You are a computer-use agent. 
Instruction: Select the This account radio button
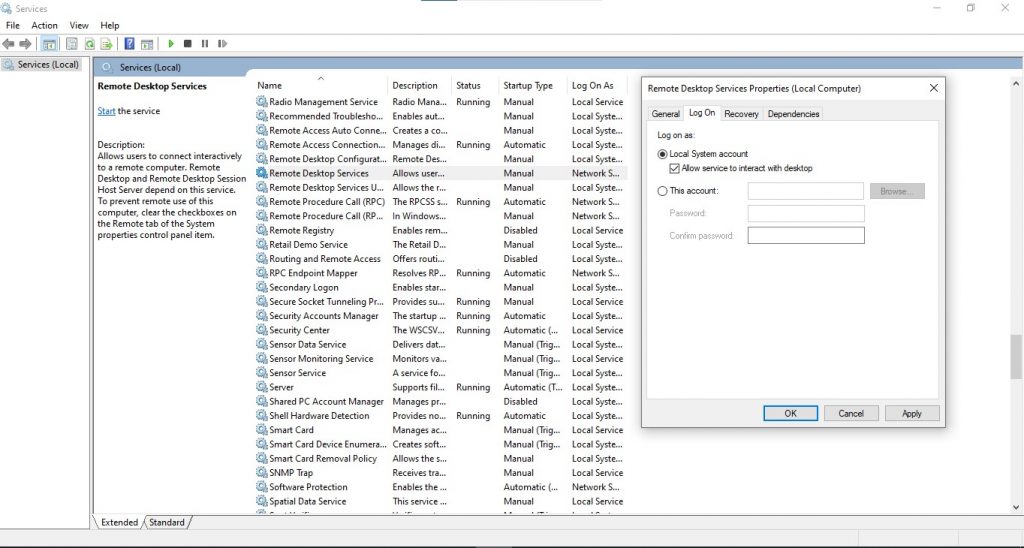[662, 191]
